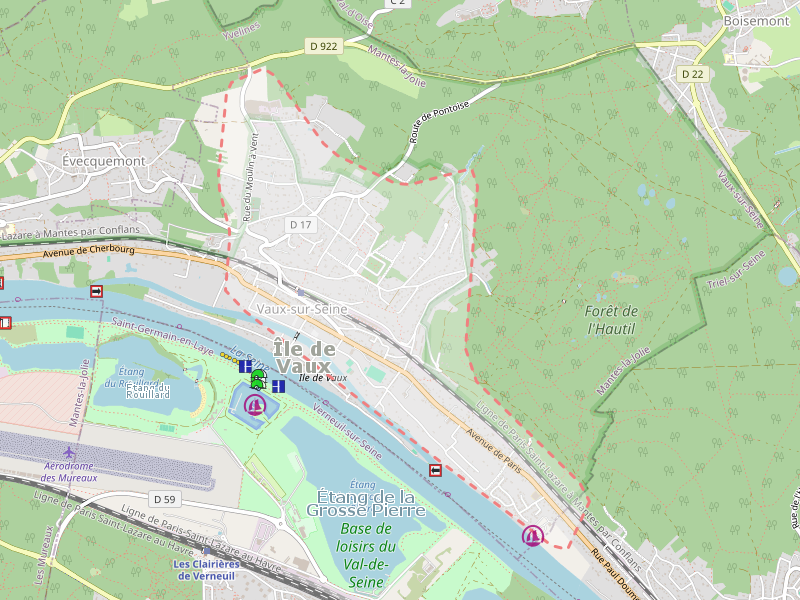Click the left-pointing arrow sign on the river
Image resolution: width=800 pixels, height=600 pixels.
pyautogui.click(x=435, y=470)
